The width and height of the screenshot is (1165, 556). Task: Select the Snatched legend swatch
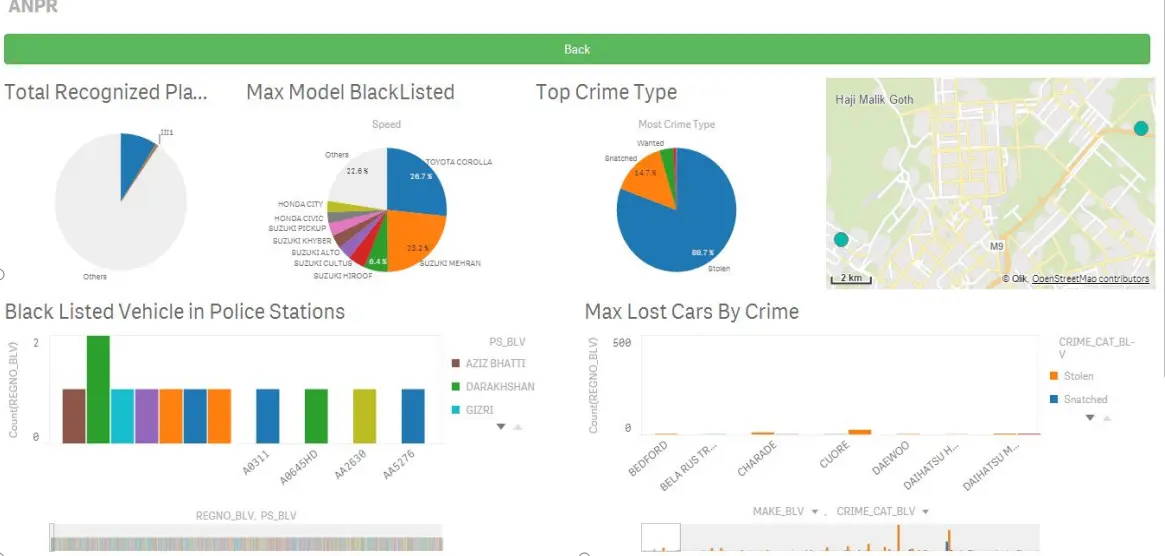[1054, 399]
